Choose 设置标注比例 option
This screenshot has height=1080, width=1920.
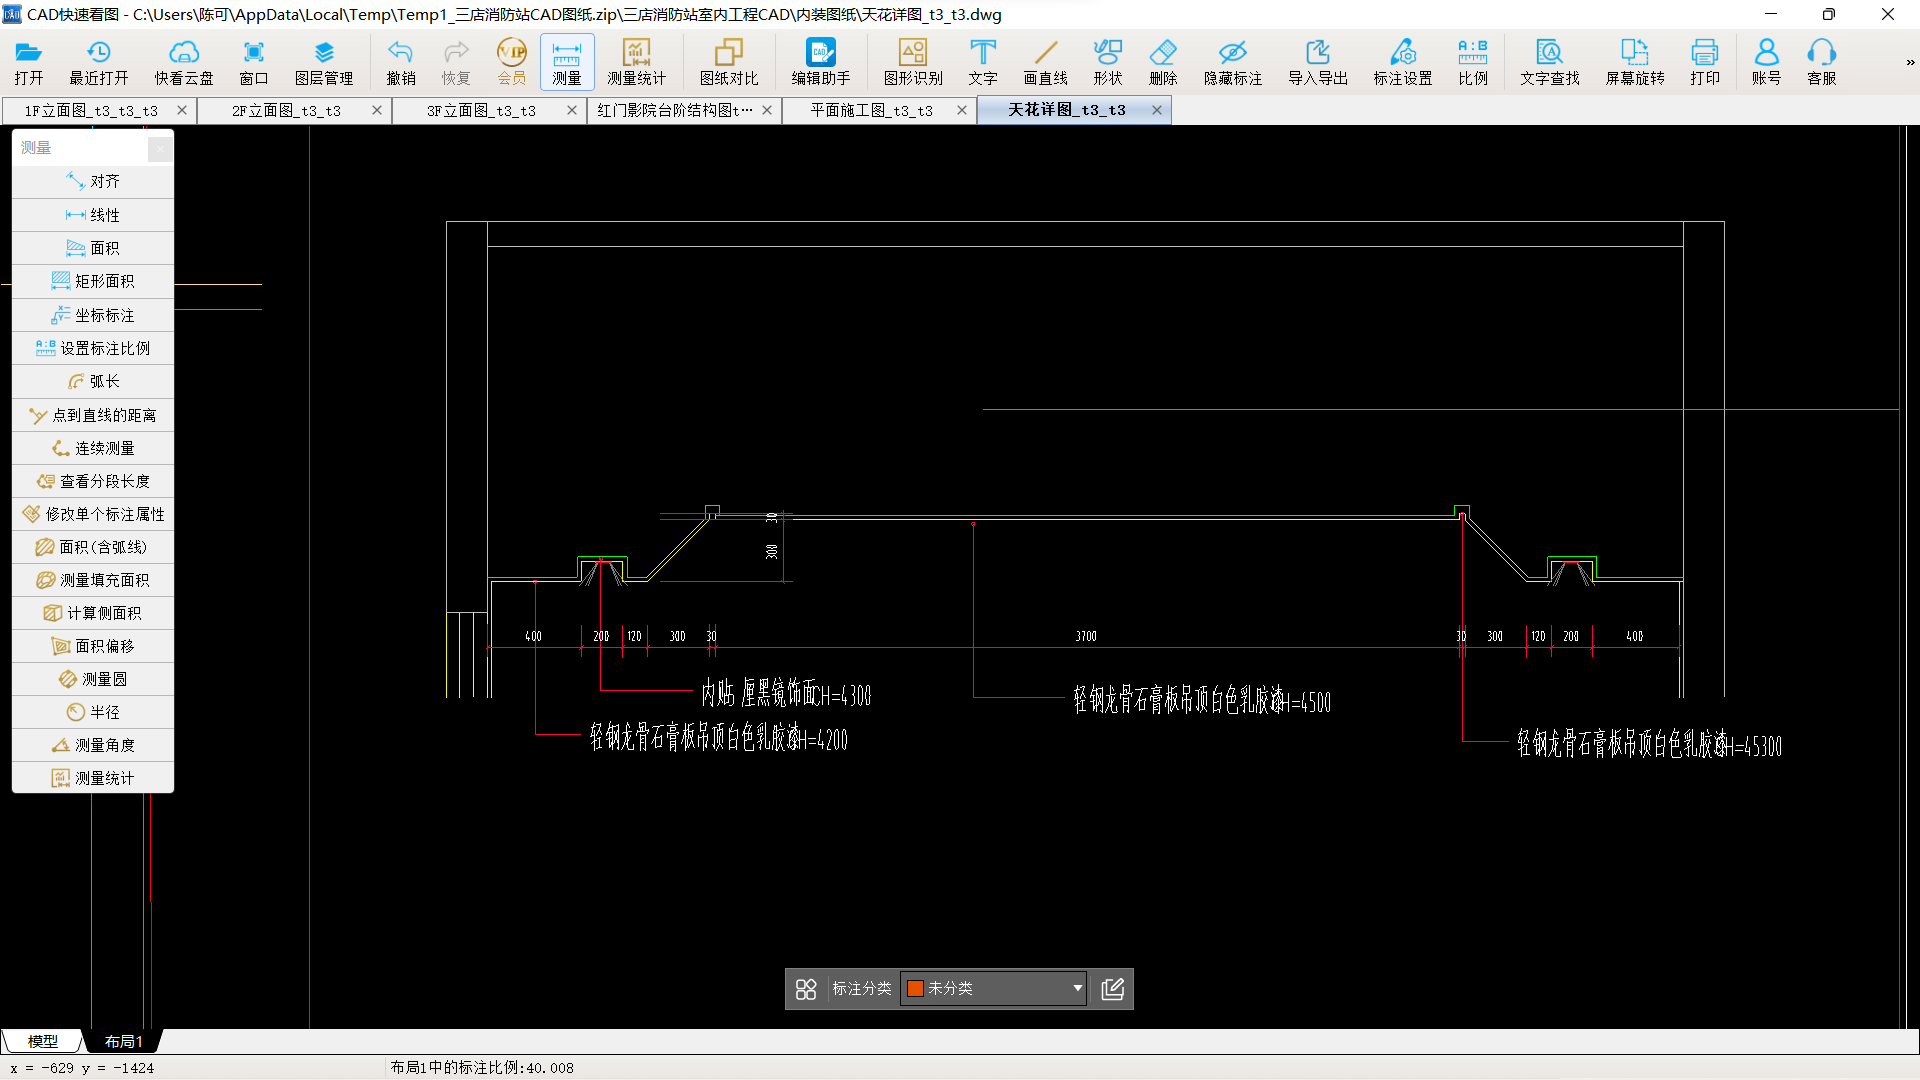click(93, 348)
